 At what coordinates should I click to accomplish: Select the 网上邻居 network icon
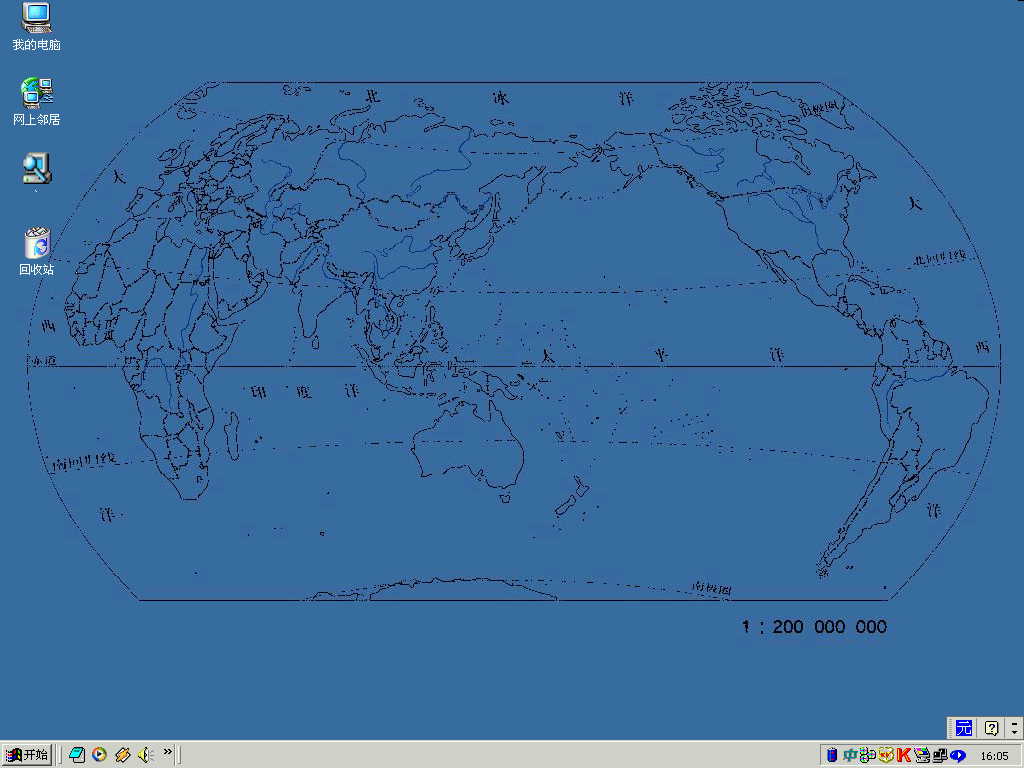pyautogui.click(x=36, y=93)
